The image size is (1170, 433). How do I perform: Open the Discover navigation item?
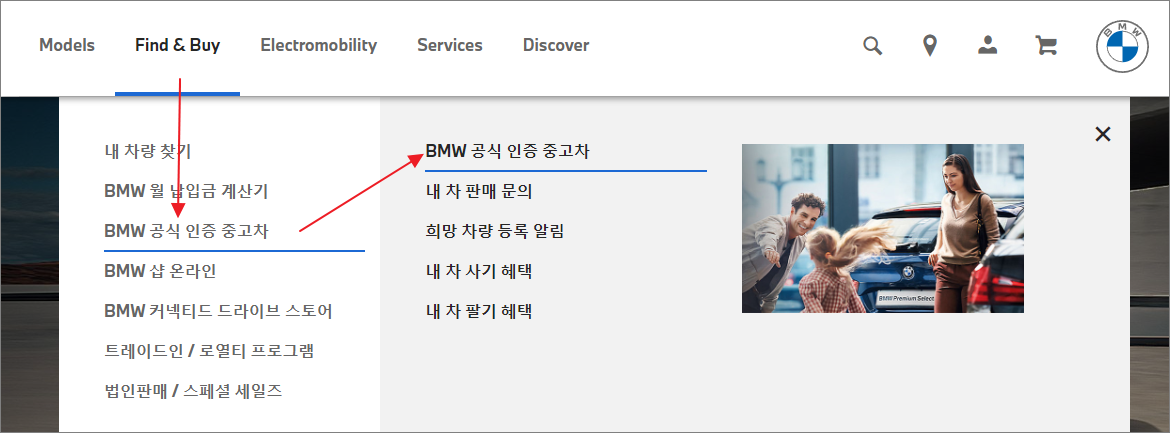click(556, 46)
